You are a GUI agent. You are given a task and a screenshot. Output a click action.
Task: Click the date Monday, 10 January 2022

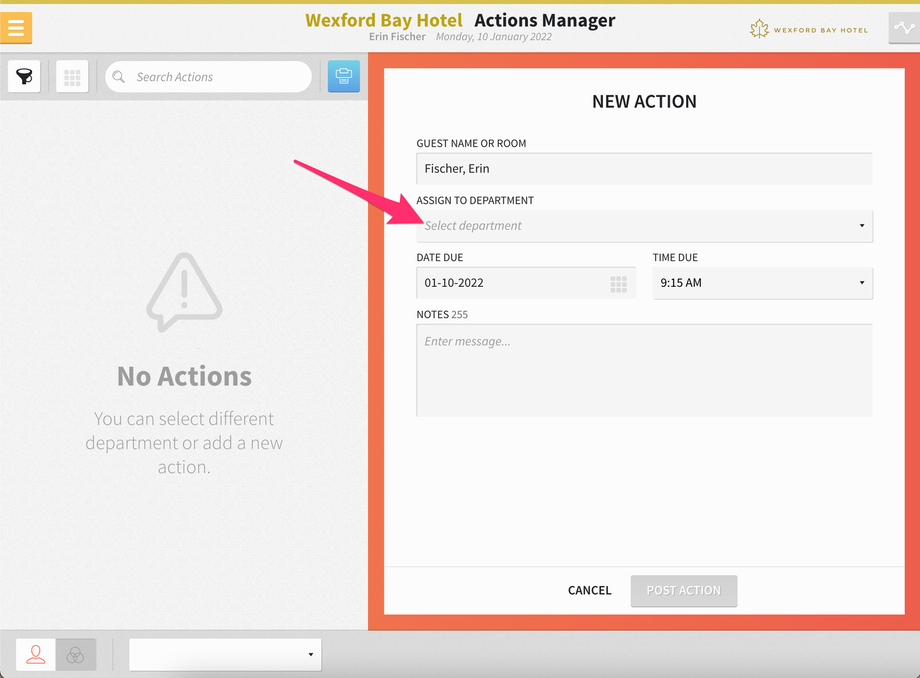click(493, 36)
